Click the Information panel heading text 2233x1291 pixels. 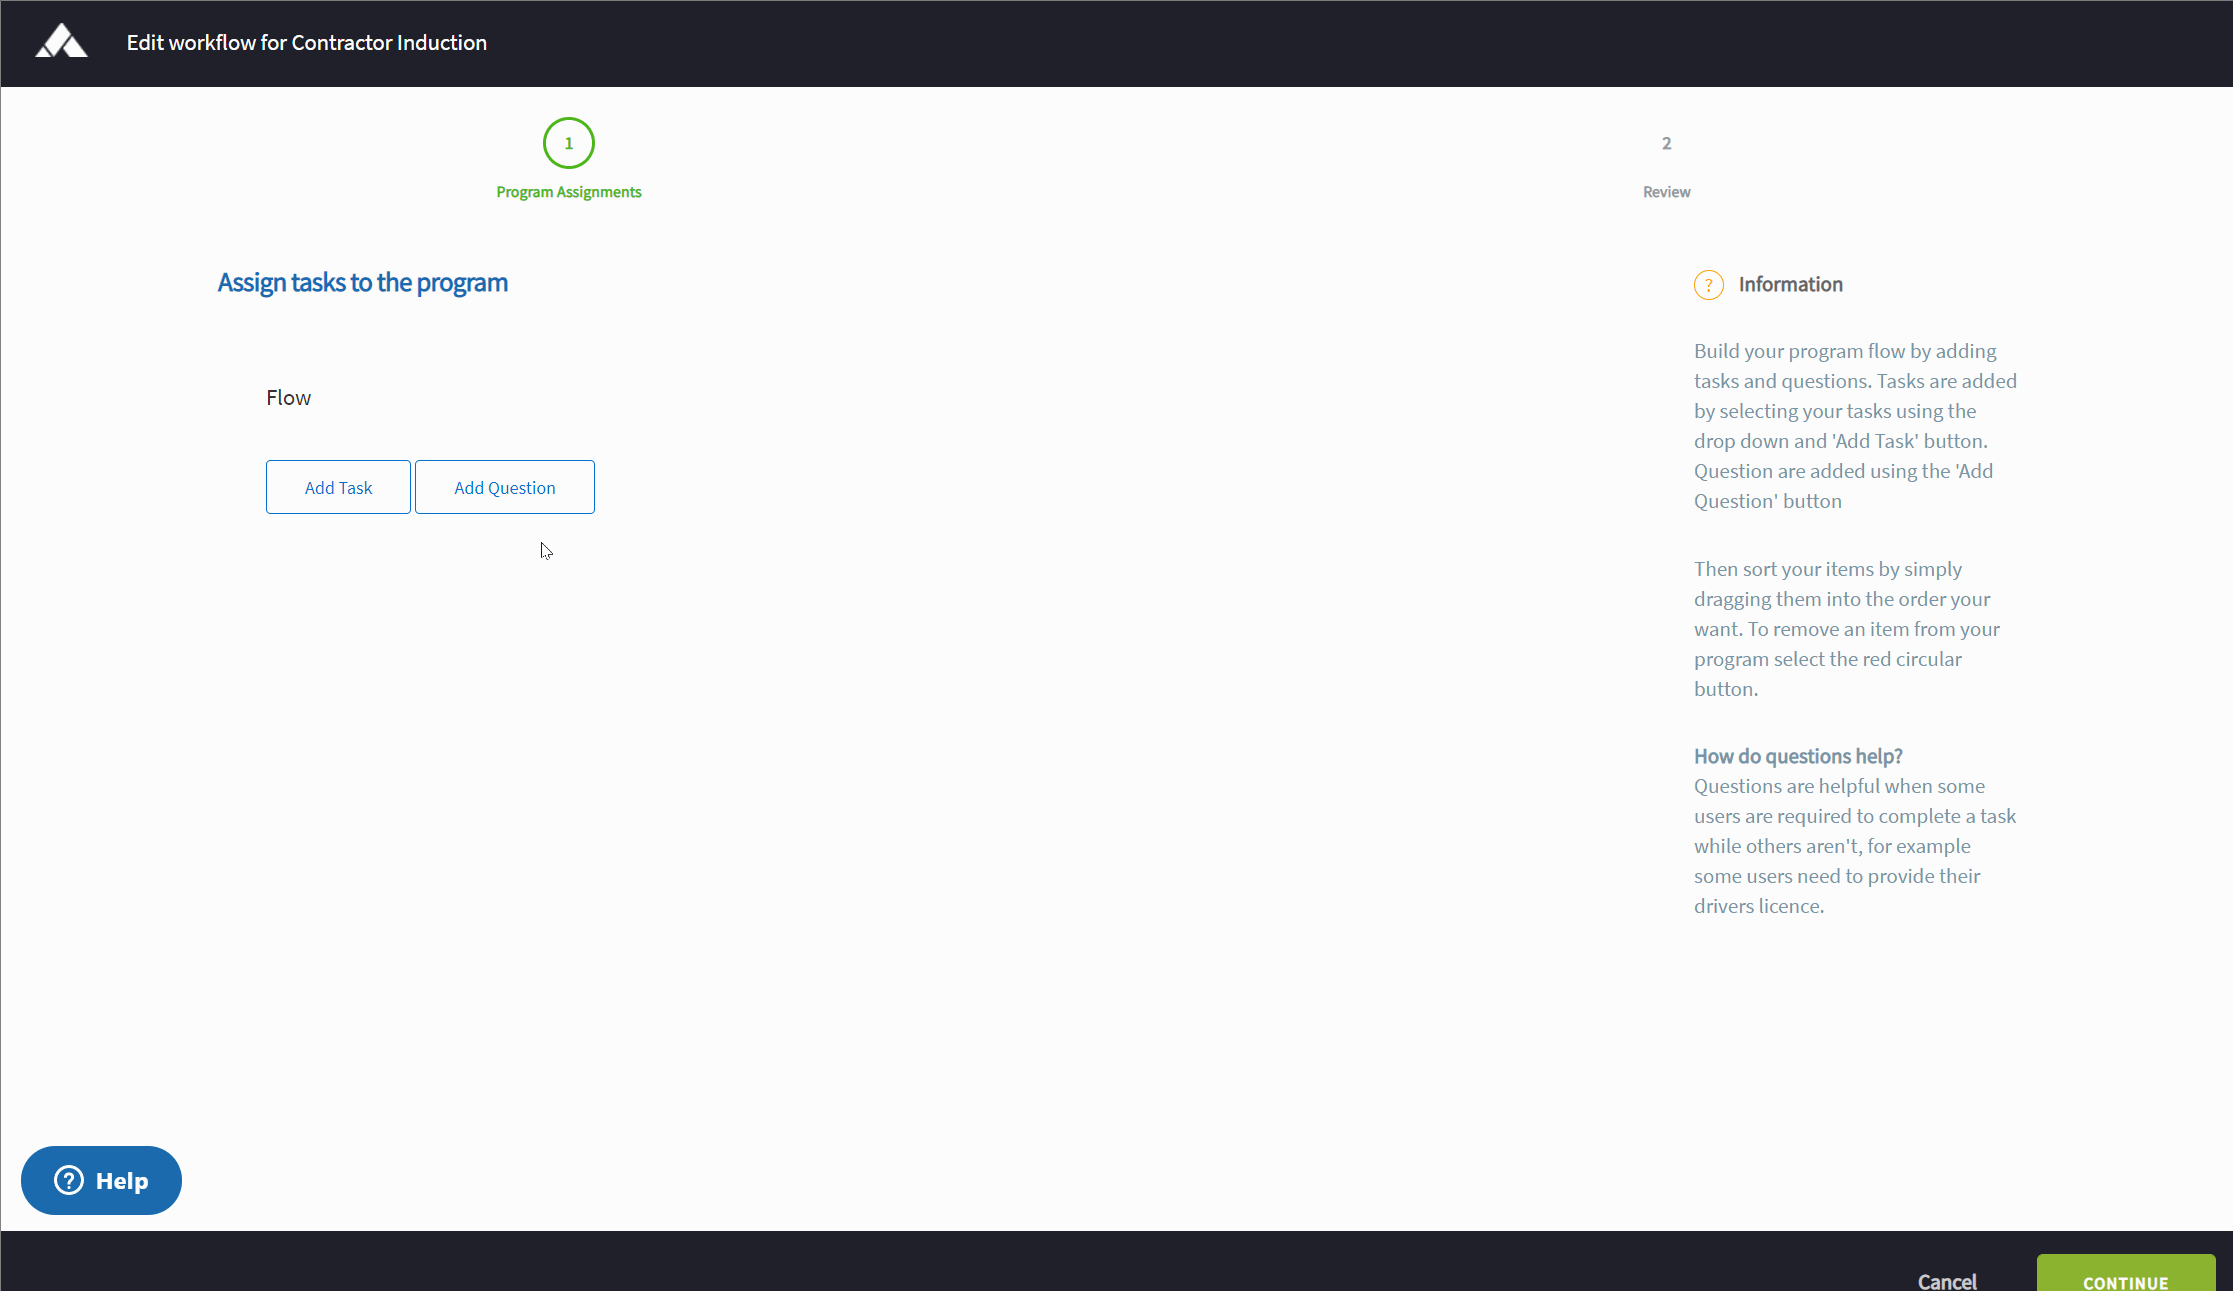(1790, 285)
